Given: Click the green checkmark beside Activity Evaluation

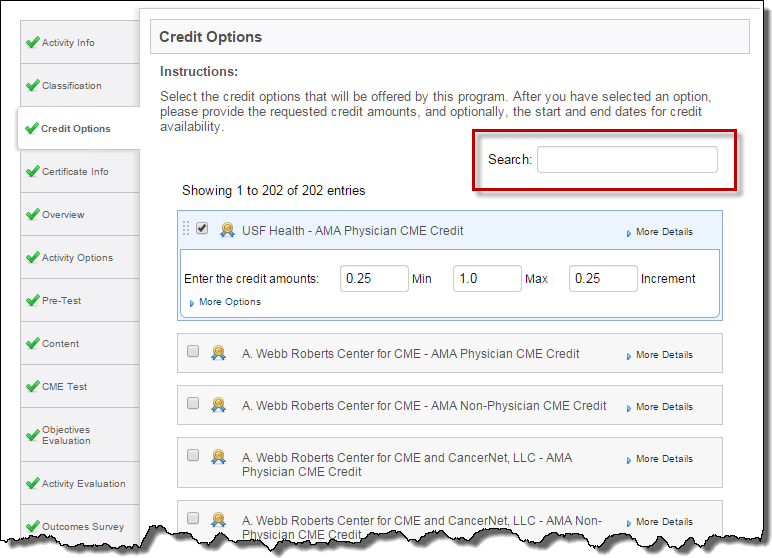Looking at the screenshot, I should coord(32,483).
